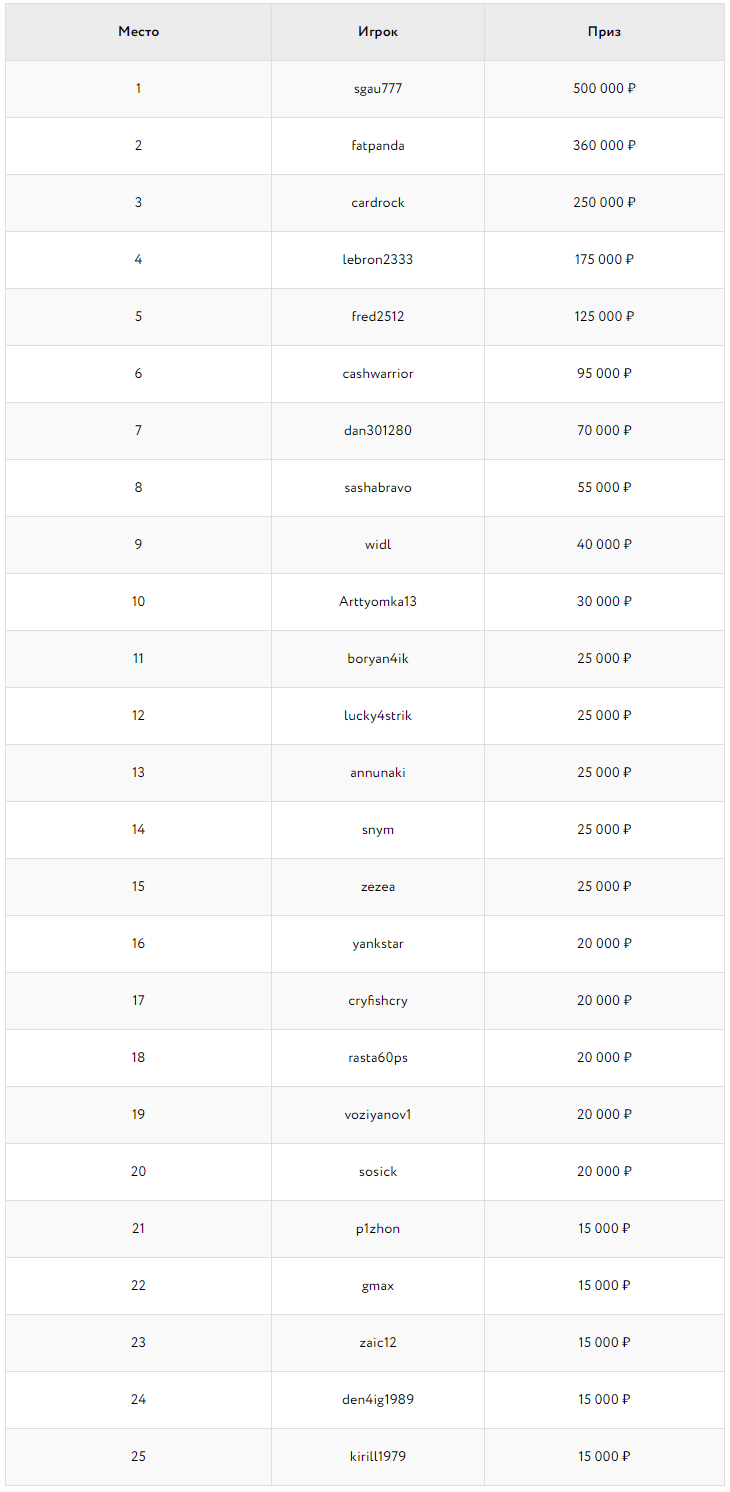
Task: Click the Место column header
Action: 138,32
